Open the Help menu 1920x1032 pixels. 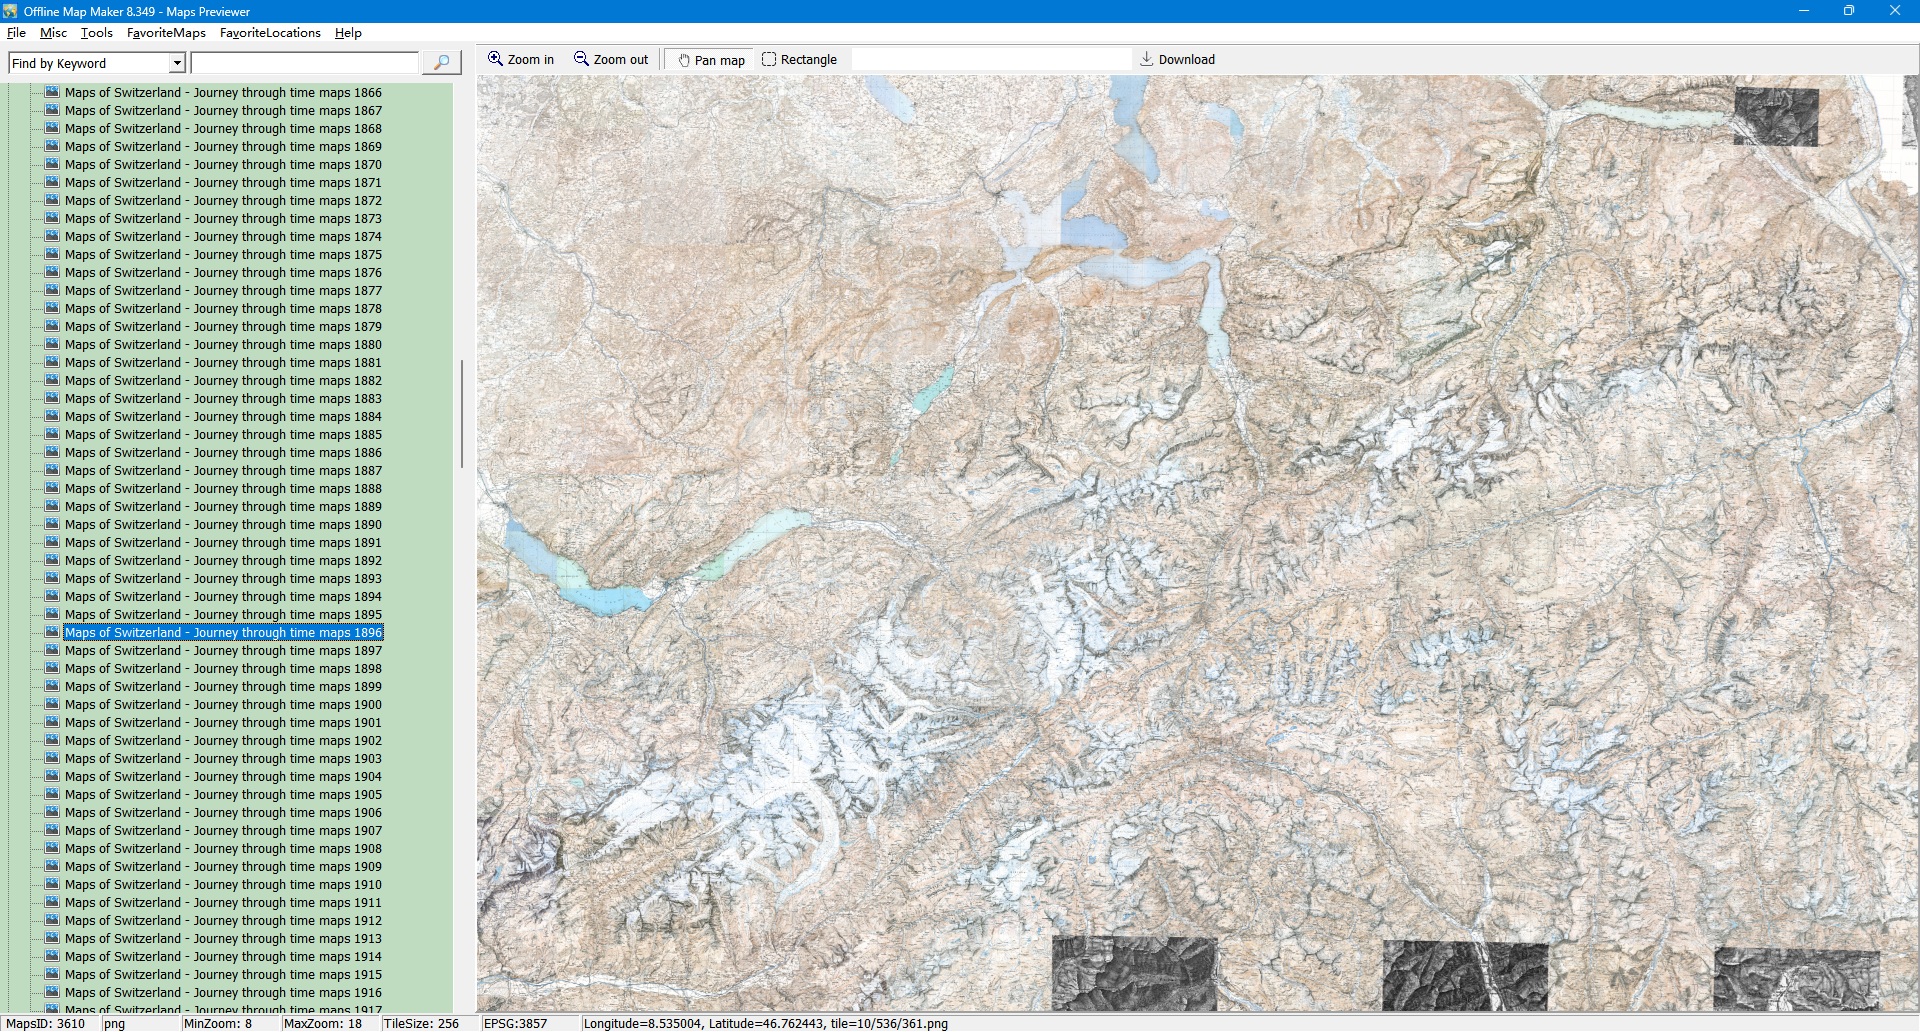coord(348,33)
